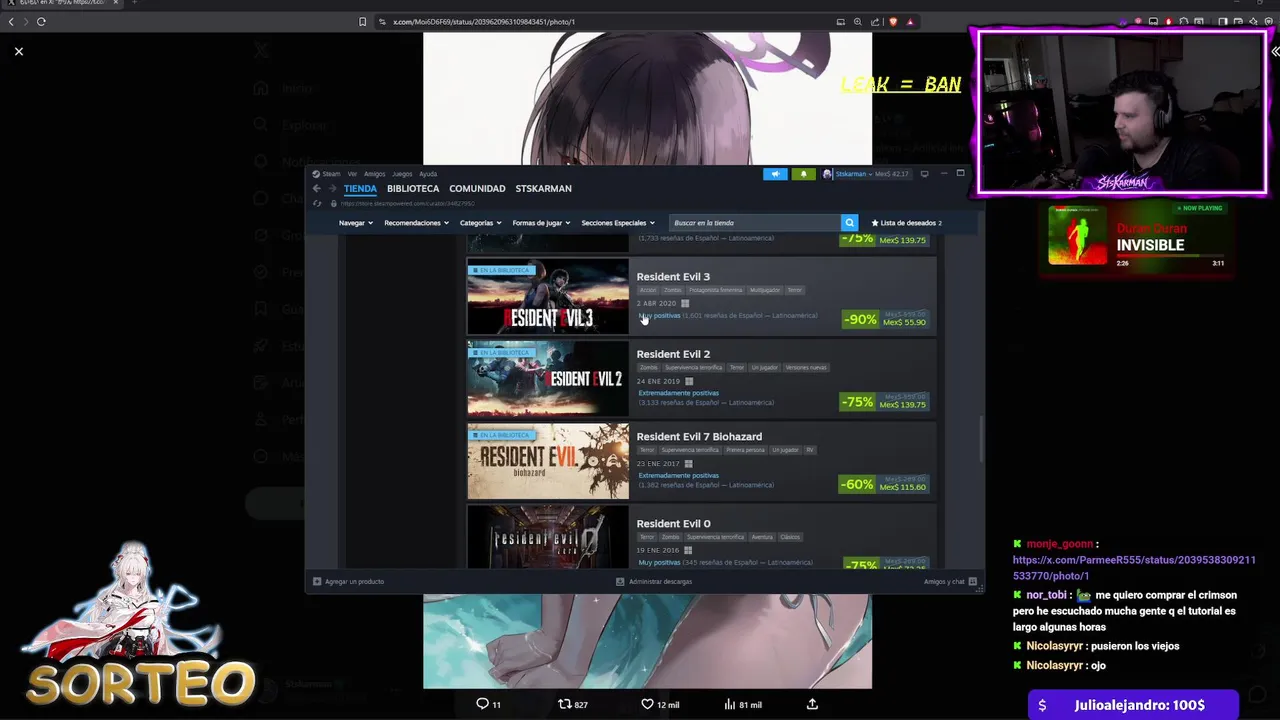Click the Invisible song progress bar
1280x720 pixels.
coord(1172,255)
